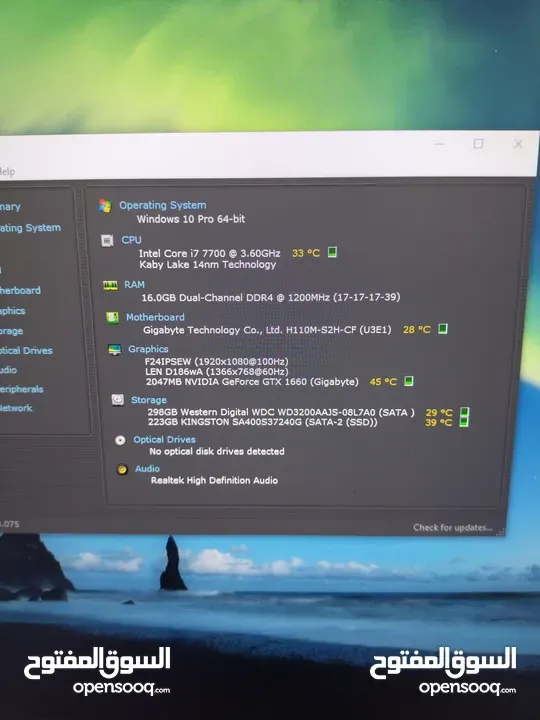This screenshot has width=540, height=720.
Task: Select Summary in the sidebar
Action: 10,207
